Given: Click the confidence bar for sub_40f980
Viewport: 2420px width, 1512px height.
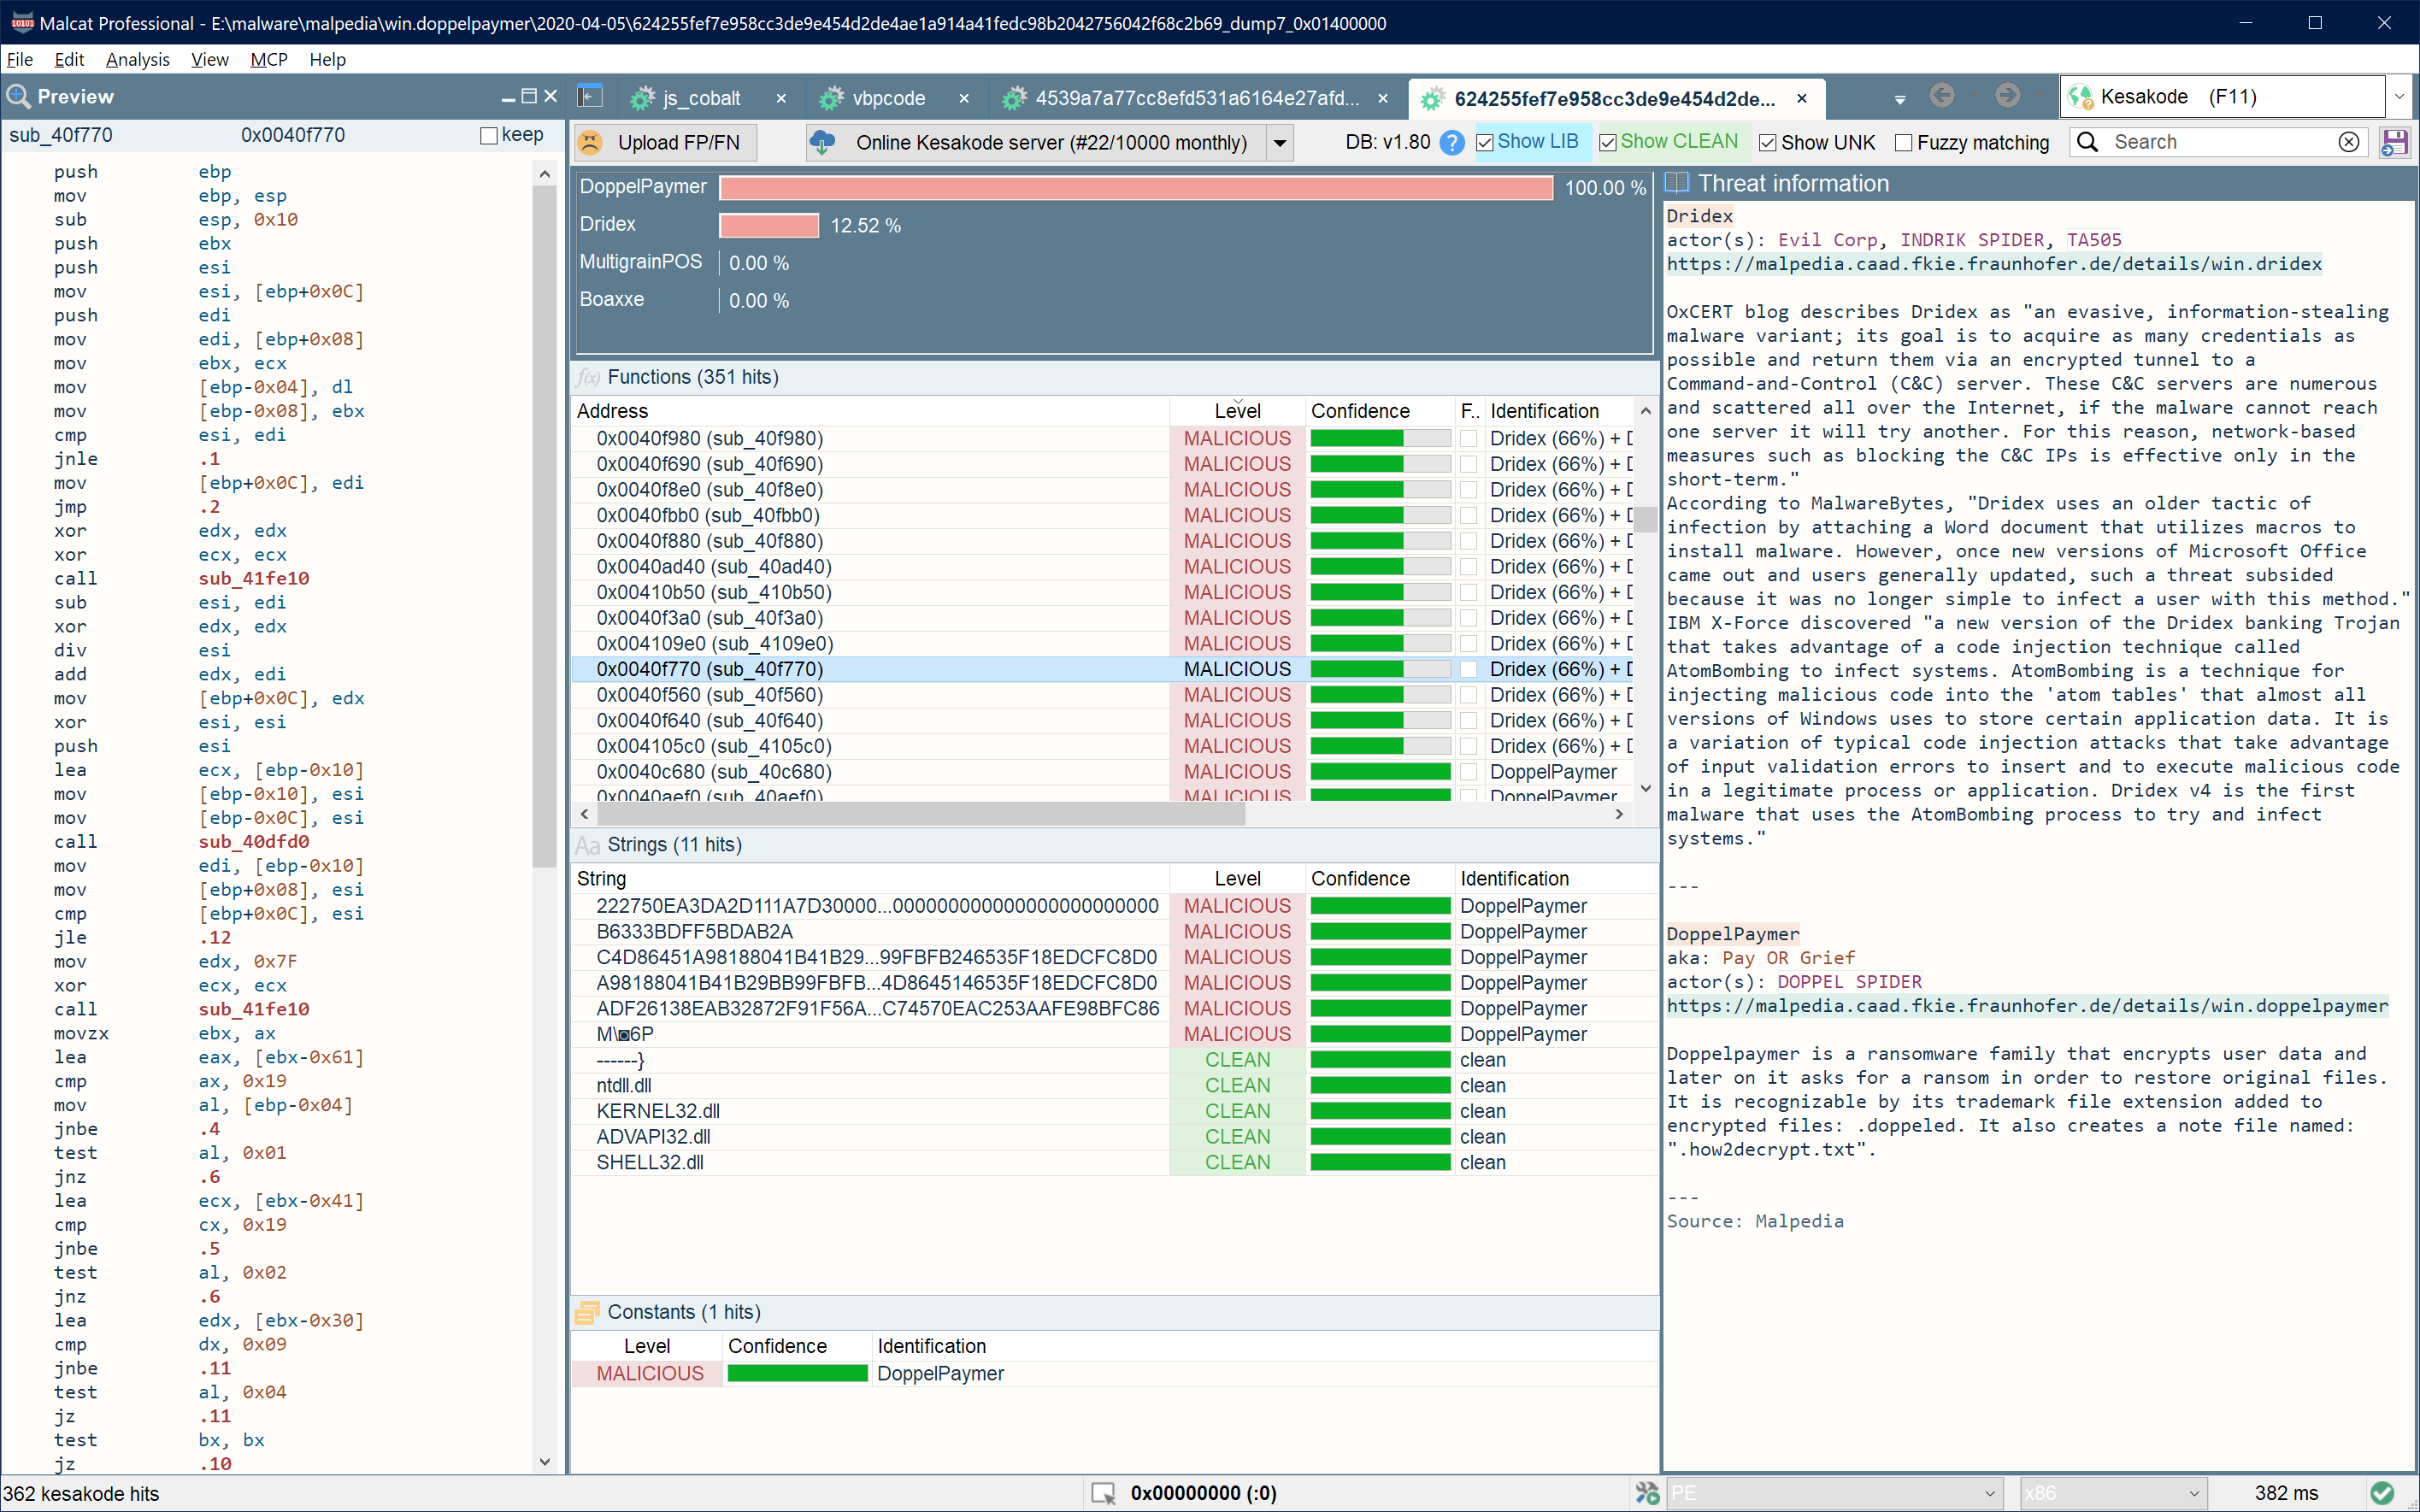Looking at the screenshot, I should [1380, 438].
